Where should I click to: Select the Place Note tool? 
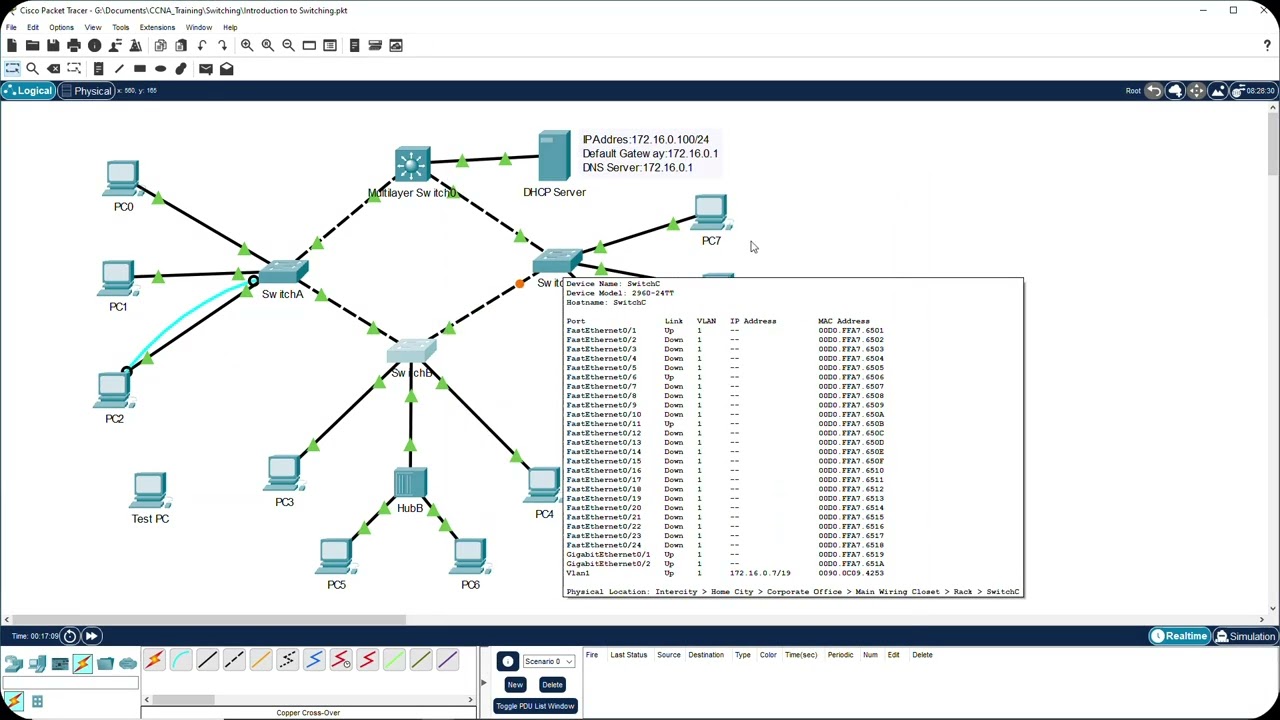tap(98, 69)
